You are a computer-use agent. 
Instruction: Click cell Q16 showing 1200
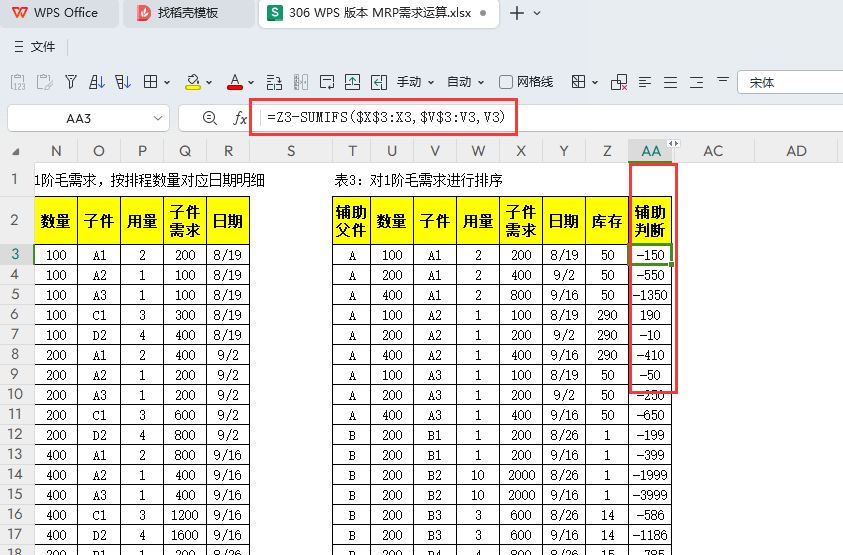click(185, 515)
